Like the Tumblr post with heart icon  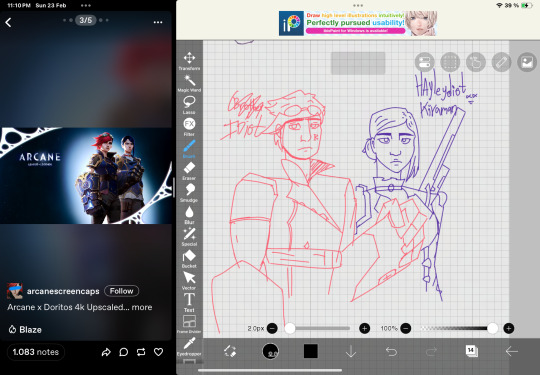pyautogui.click(x=158, y=352)
